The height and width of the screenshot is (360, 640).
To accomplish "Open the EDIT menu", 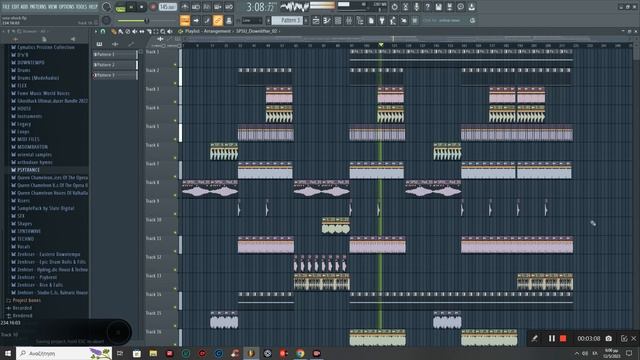I will [x=15, y=7].
